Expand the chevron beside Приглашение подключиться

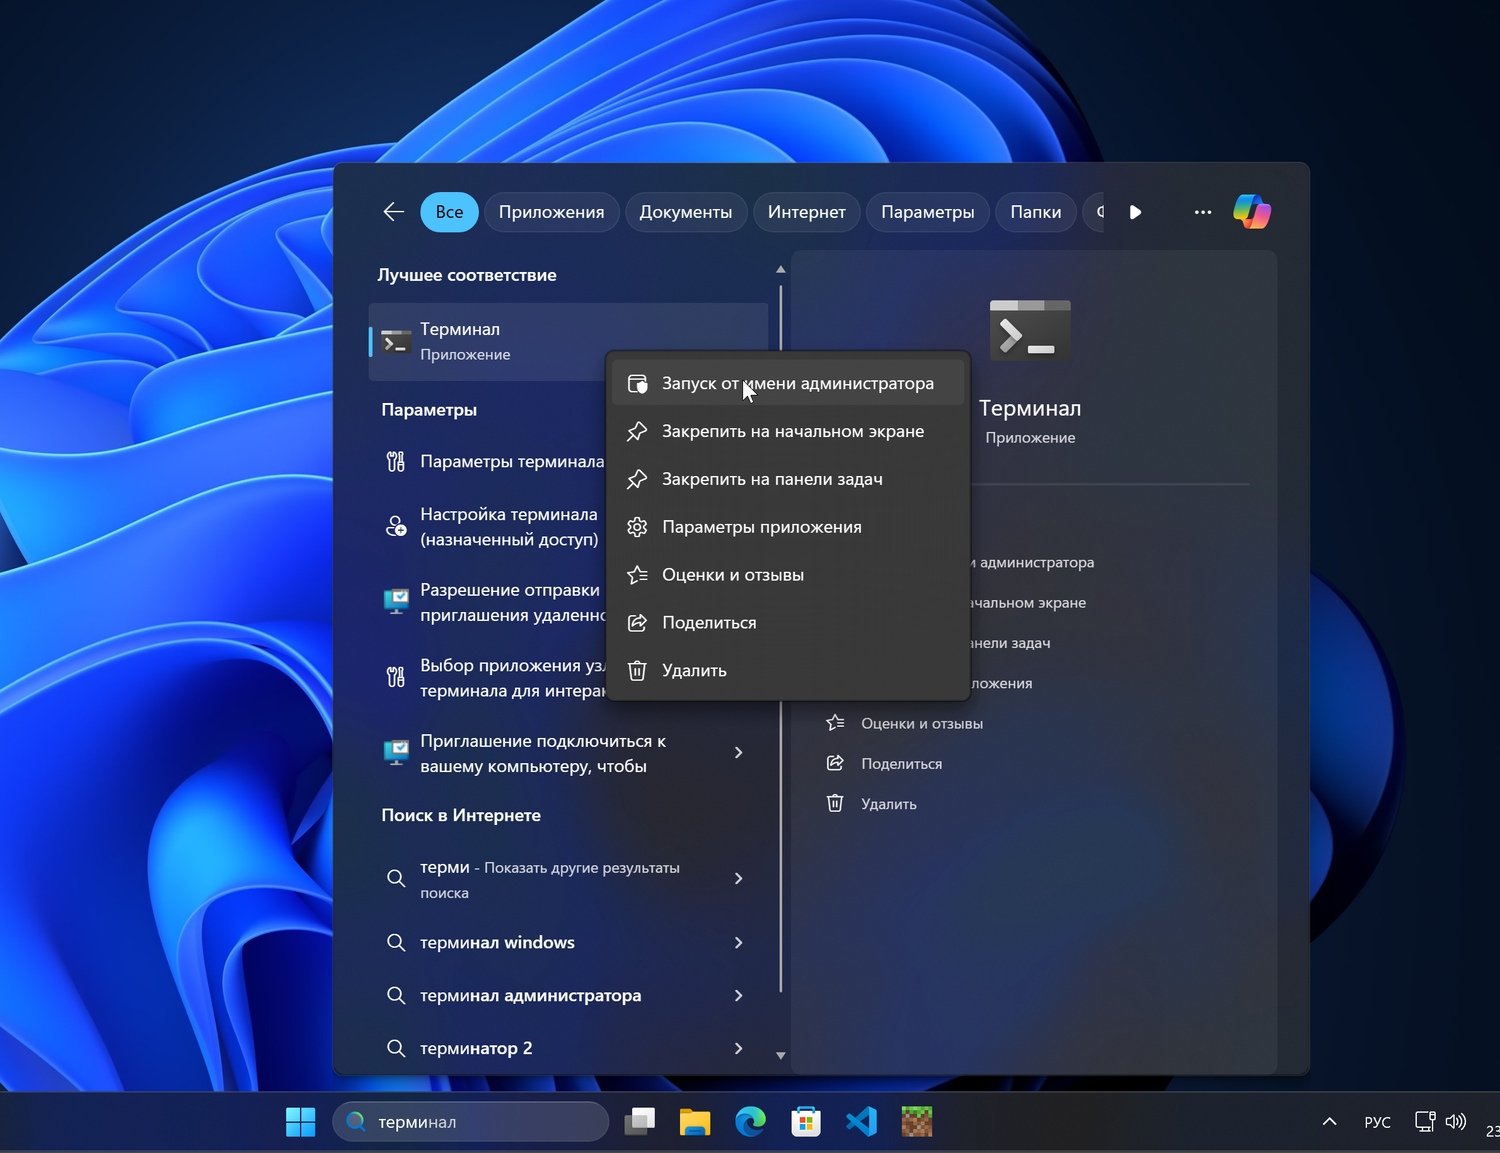tap(739, 753)
